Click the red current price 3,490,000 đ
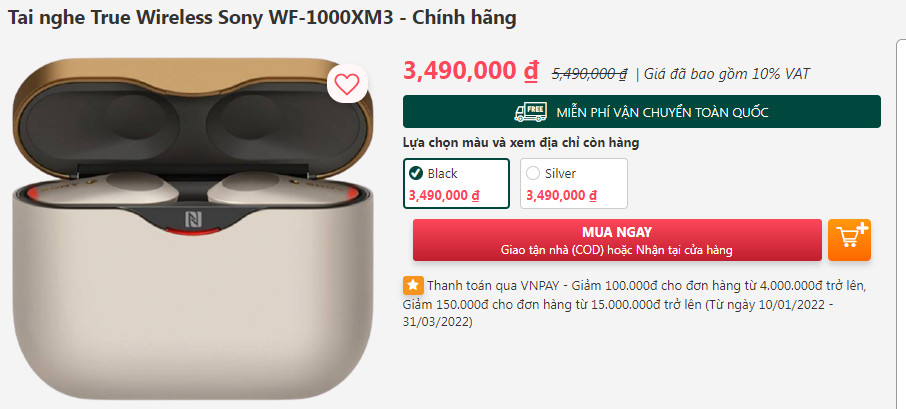This screenshot has height=409, width=906. pos(470,72)
